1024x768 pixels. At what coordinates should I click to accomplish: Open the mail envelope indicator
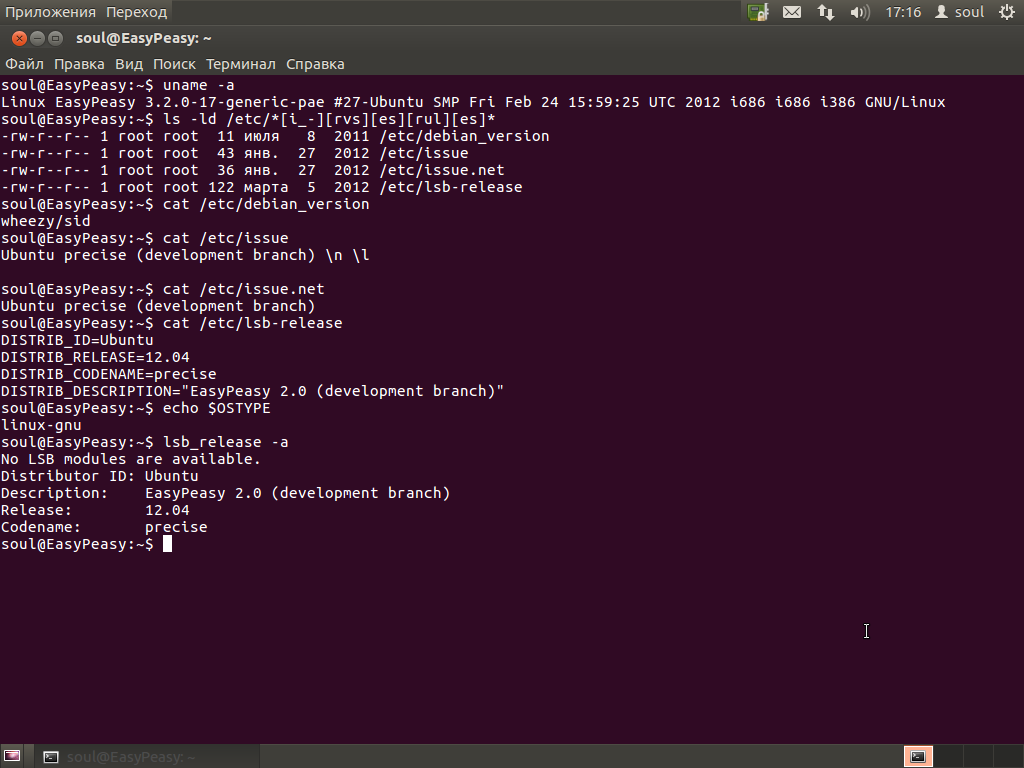pyautogui.click(x=792, y=12)
